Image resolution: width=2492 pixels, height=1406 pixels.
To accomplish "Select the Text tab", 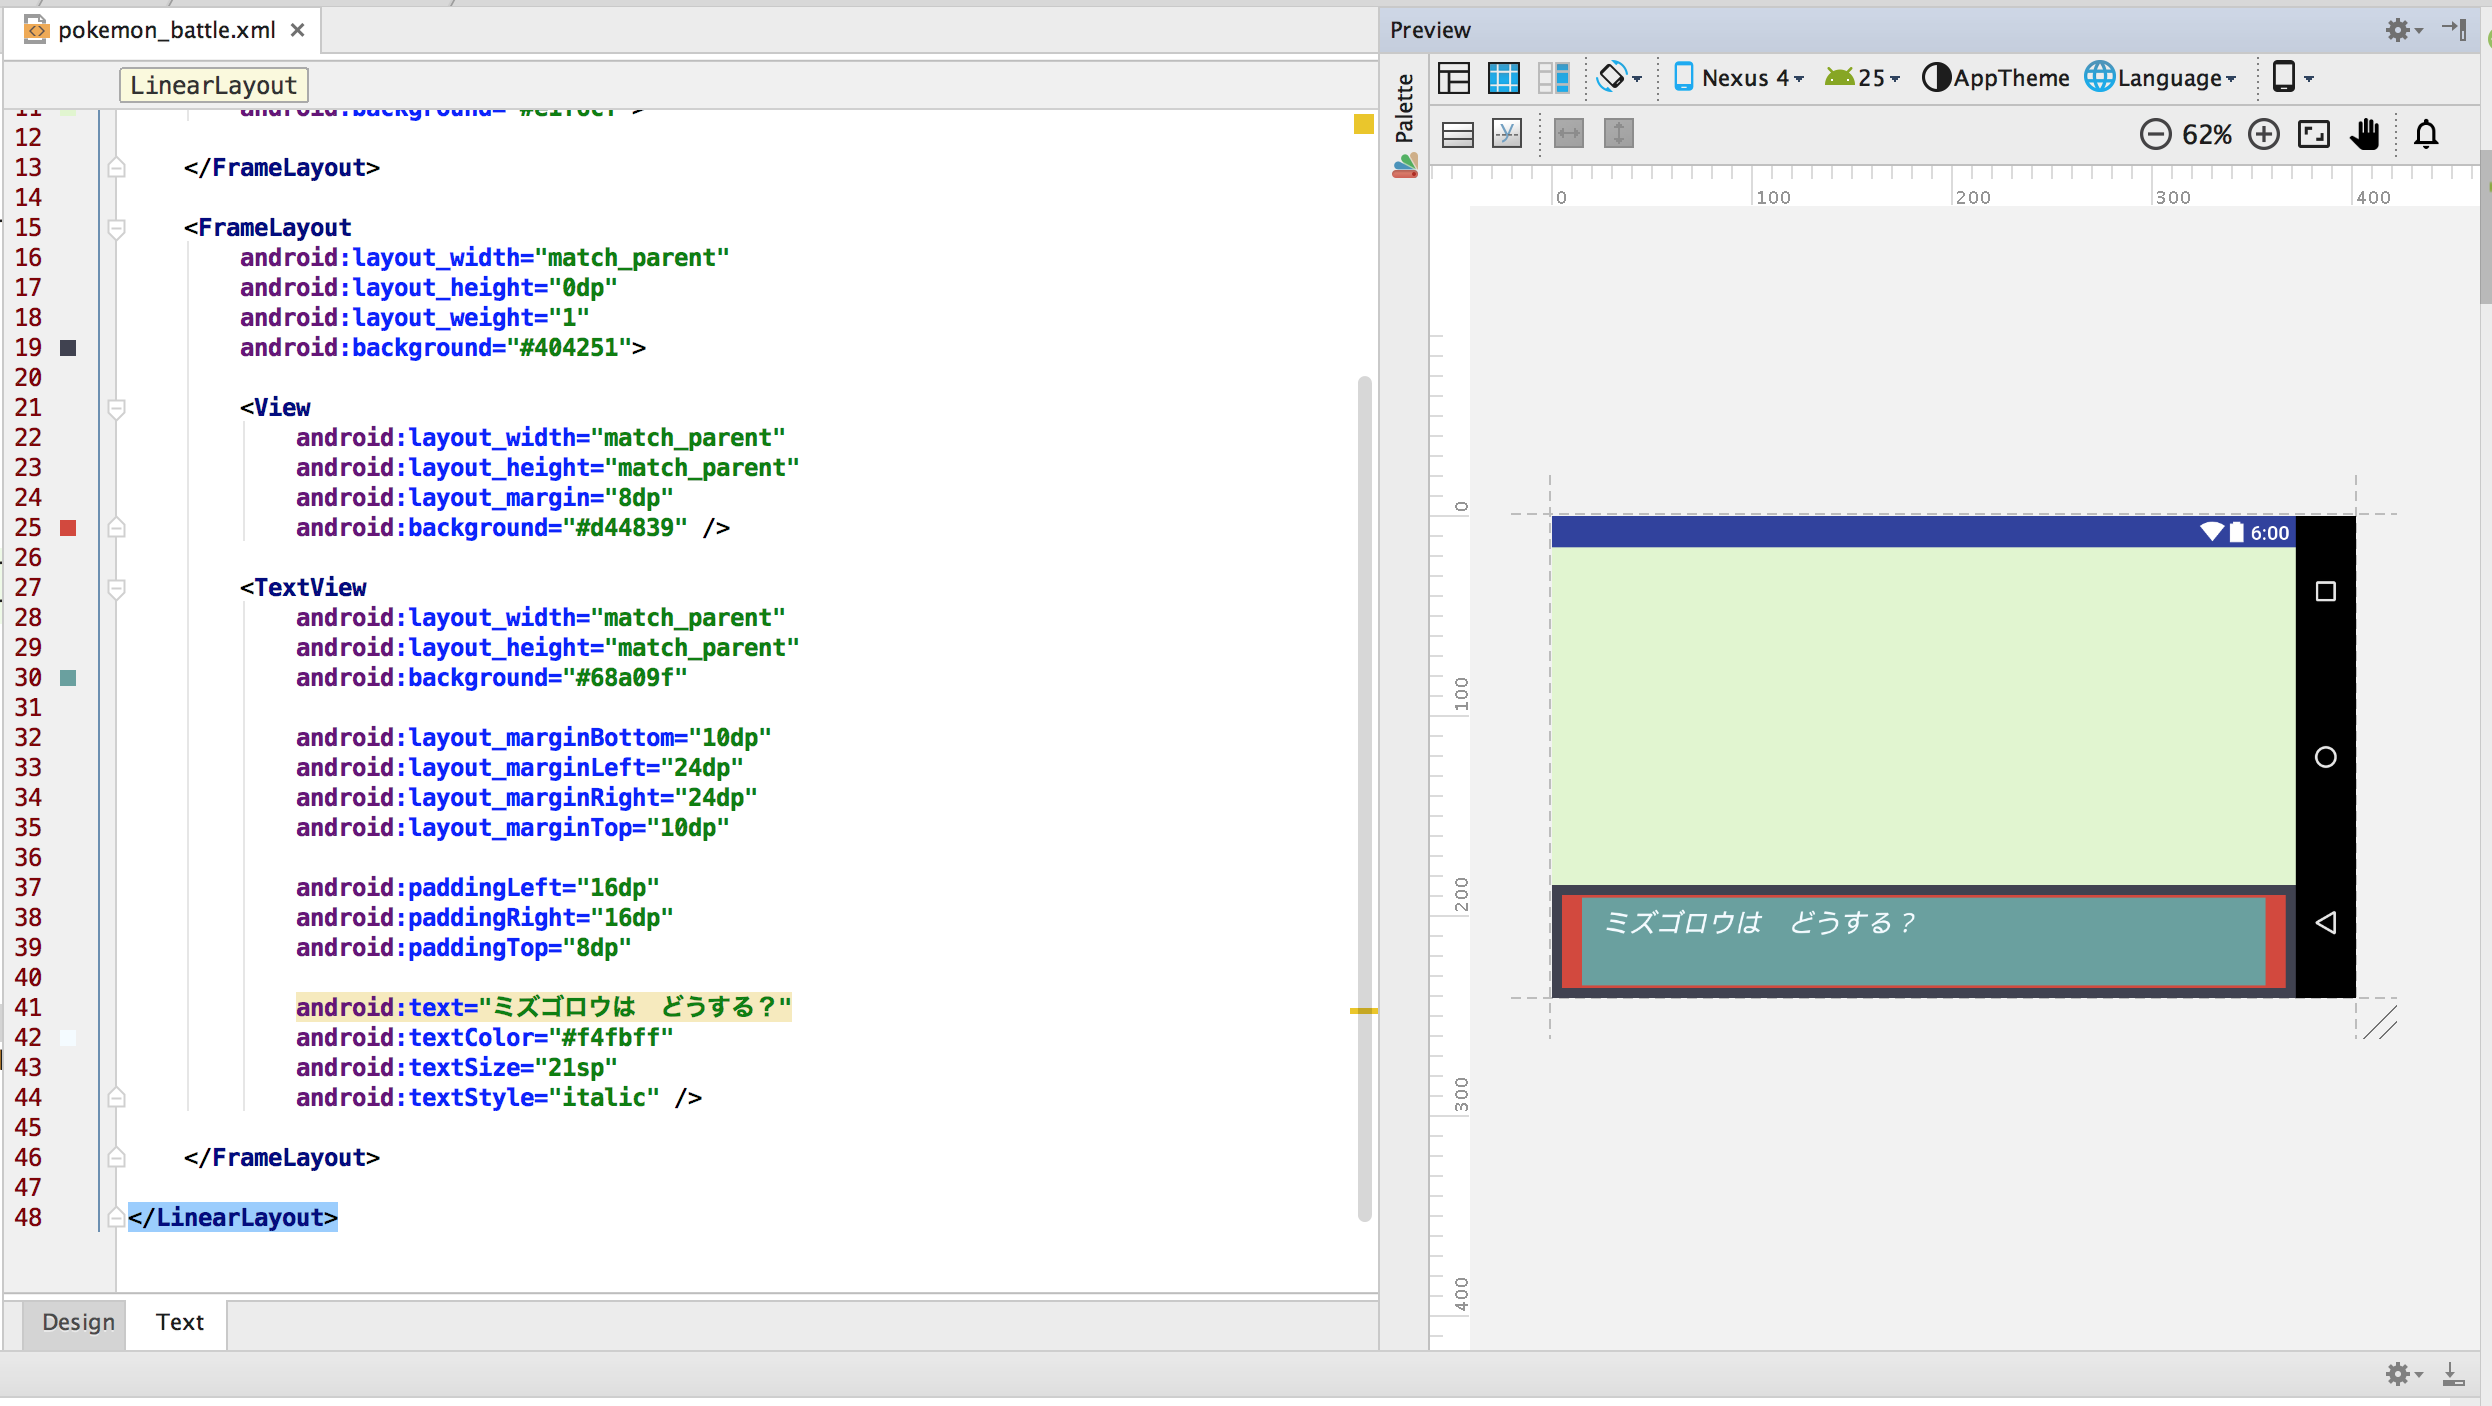I will 179,1322.
